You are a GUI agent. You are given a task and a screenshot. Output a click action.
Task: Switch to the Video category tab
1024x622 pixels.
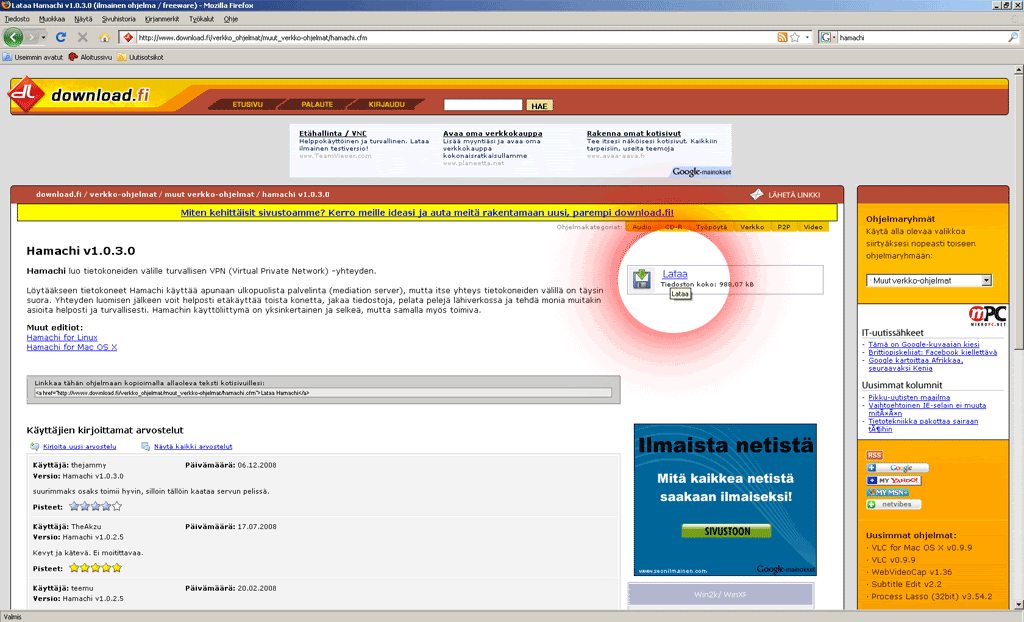tap(813, 227)
